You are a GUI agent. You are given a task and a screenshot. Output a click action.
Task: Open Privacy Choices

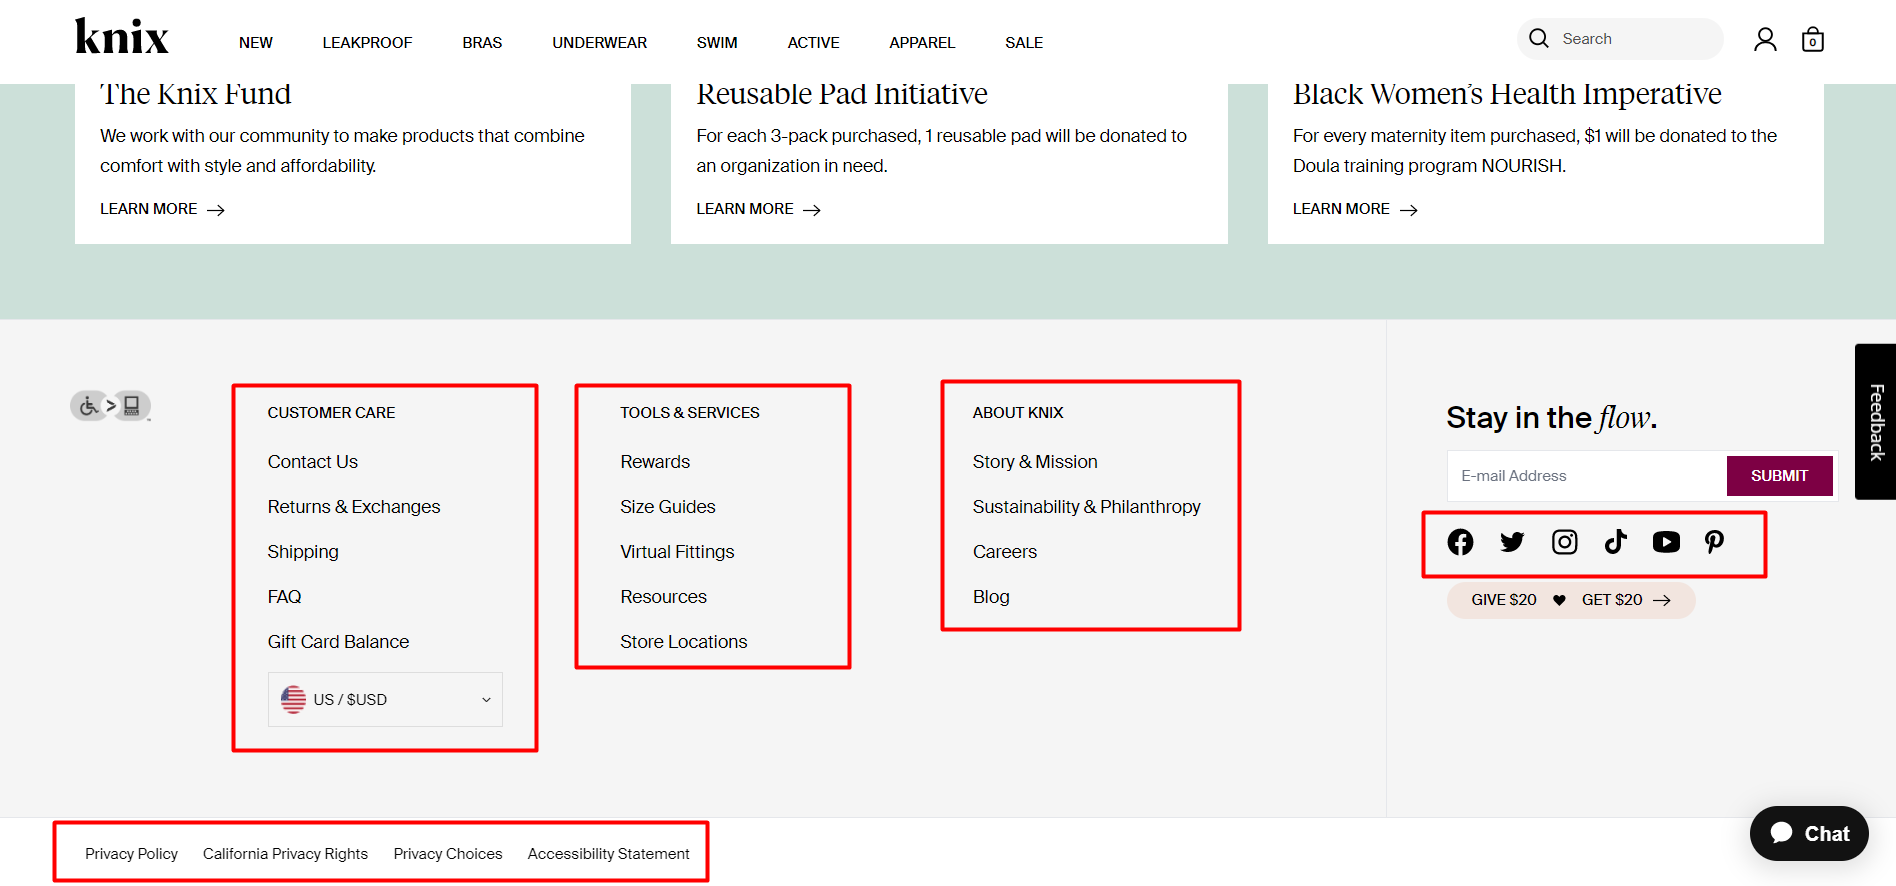448,854
